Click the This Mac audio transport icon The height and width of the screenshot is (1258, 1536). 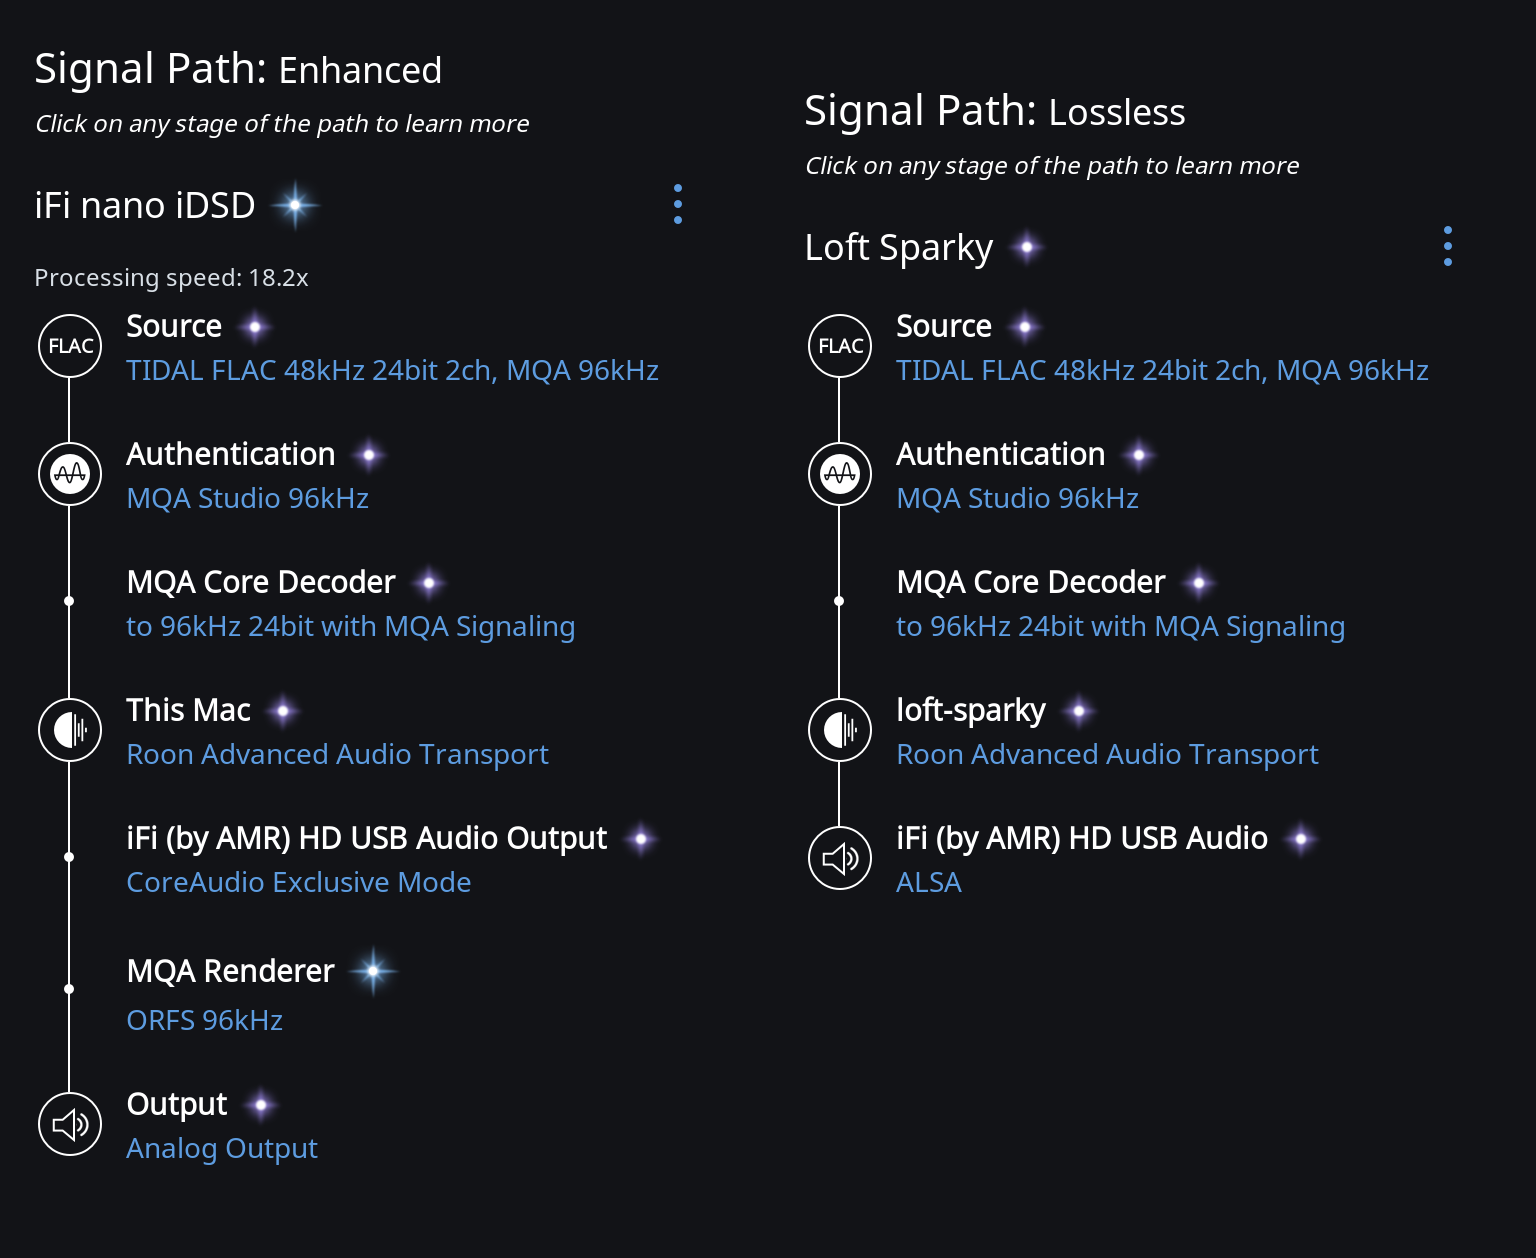[x=70, y=730]
